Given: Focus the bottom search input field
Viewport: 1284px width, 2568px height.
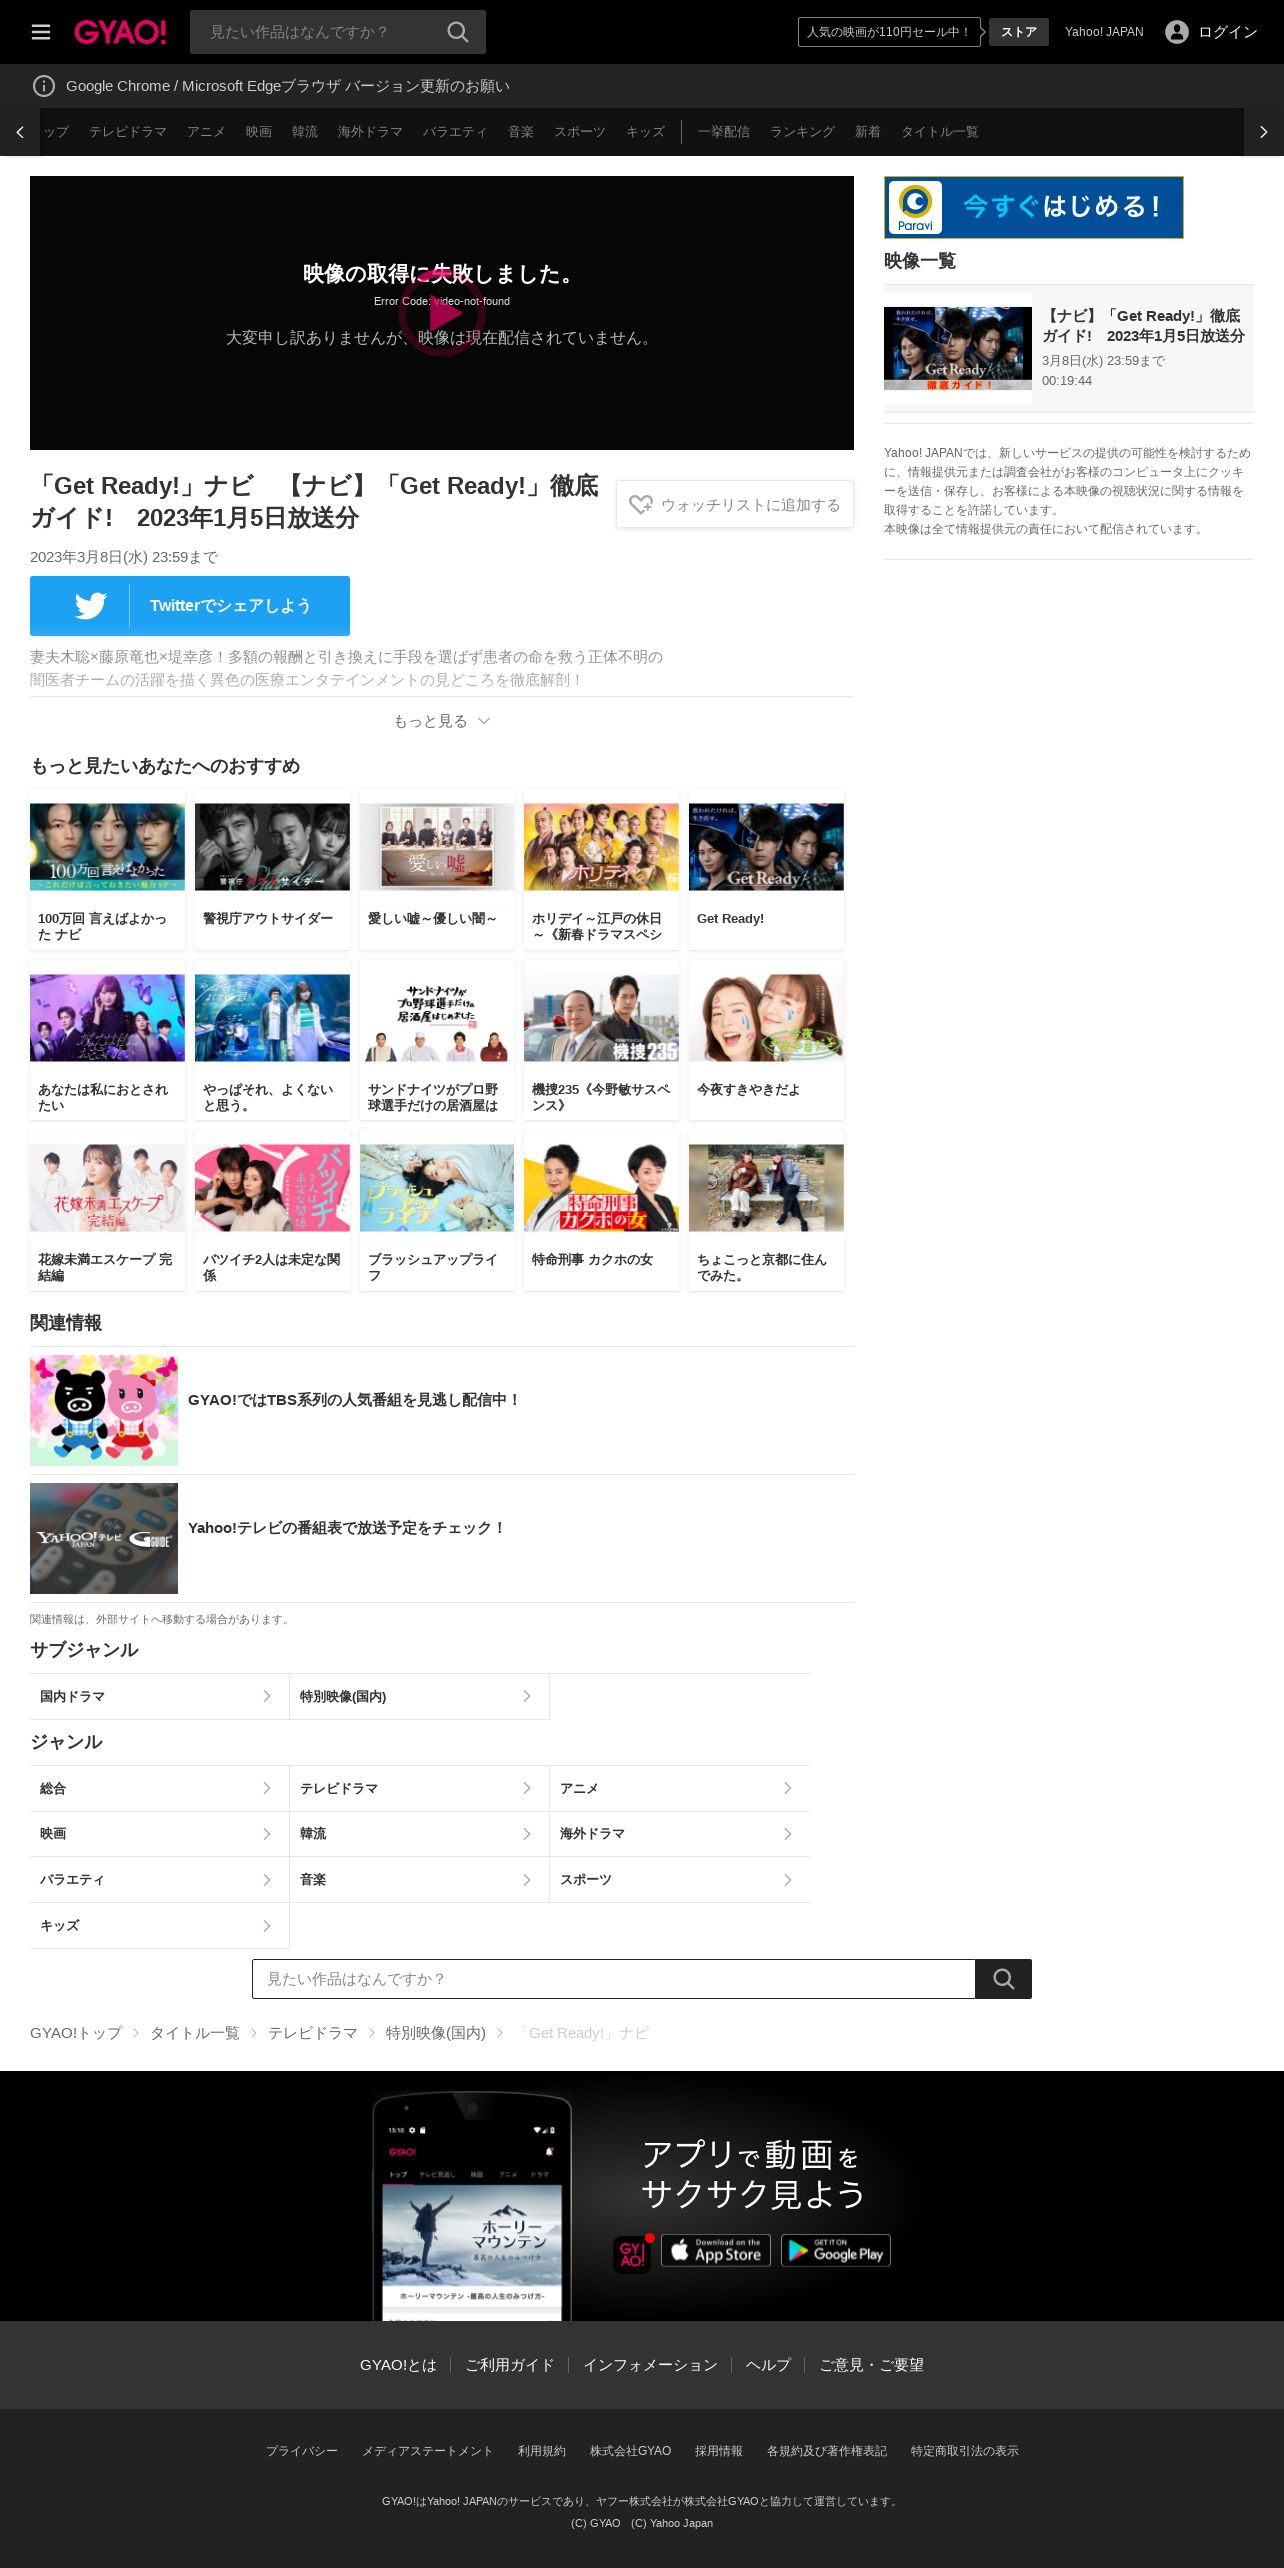Looking at the screenshot, I should pos(614,1979).
